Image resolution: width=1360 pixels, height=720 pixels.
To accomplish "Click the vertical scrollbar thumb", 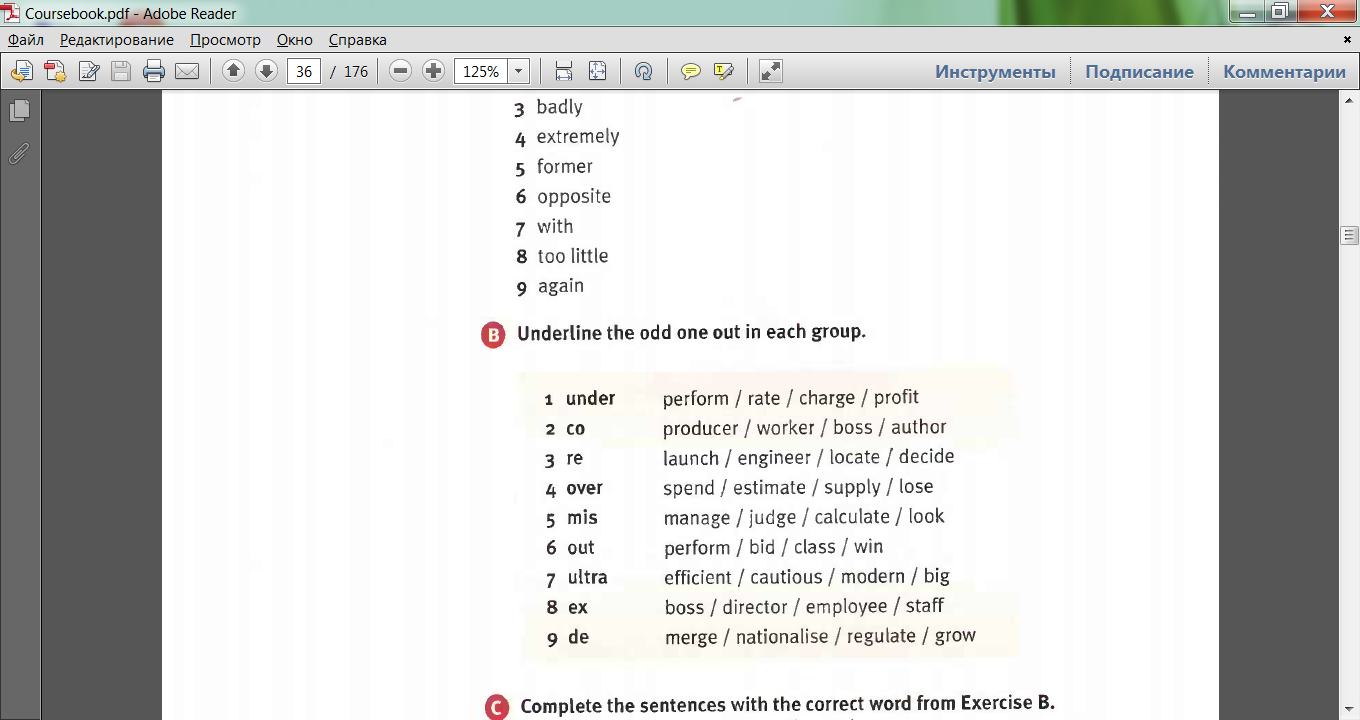I will pyautogui.click(x=1349, y=236).
